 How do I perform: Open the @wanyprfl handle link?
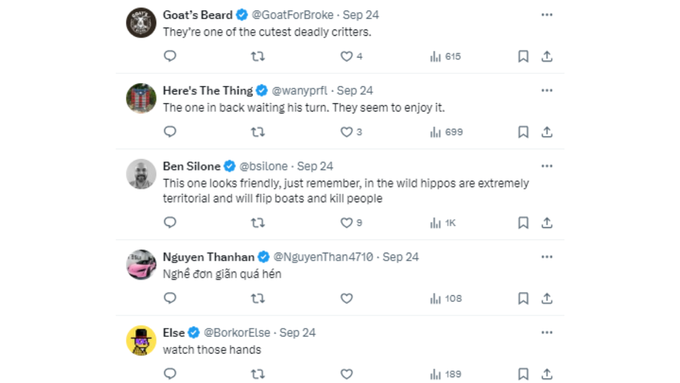tap(300, 91)
